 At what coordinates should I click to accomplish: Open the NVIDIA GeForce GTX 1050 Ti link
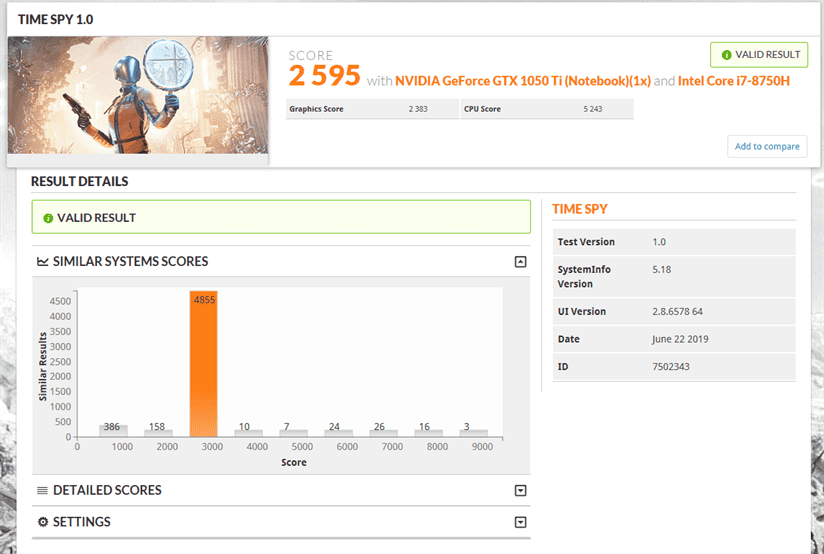[x=523, y=81]
